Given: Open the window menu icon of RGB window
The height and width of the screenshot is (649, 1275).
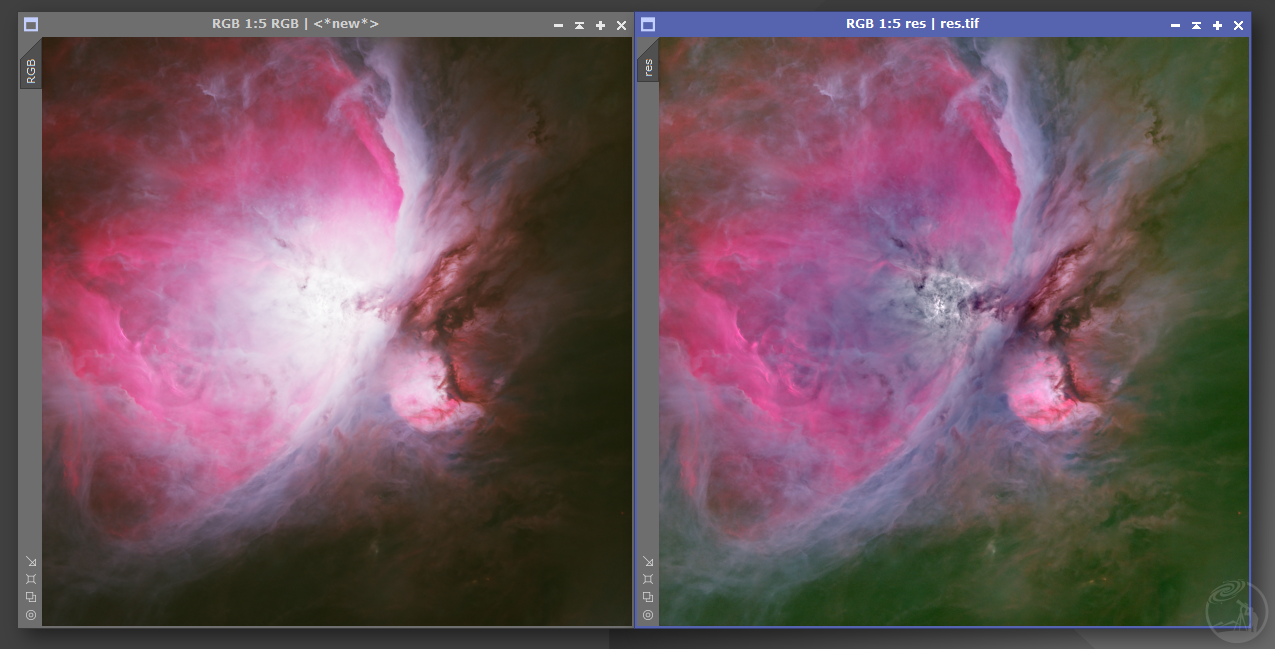Looking at the screenshot, I should pos(31,25).
